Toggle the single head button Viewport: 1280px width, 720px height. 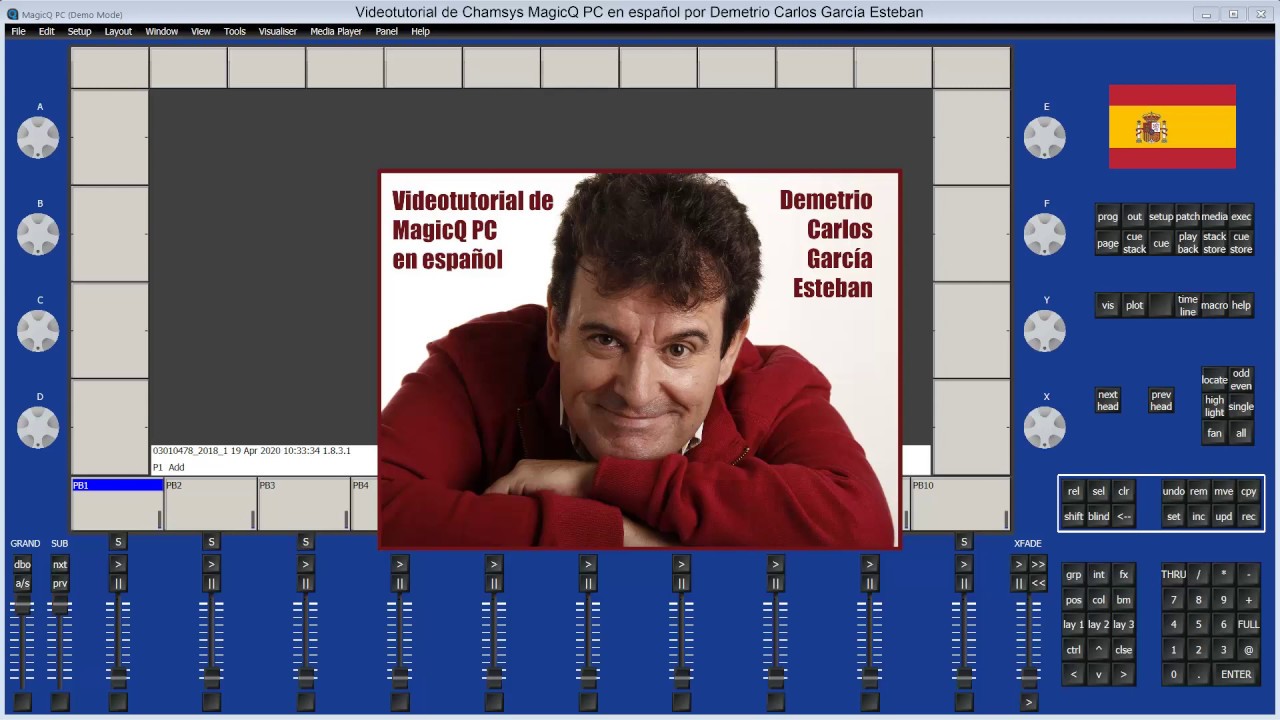pos(1241,406)
